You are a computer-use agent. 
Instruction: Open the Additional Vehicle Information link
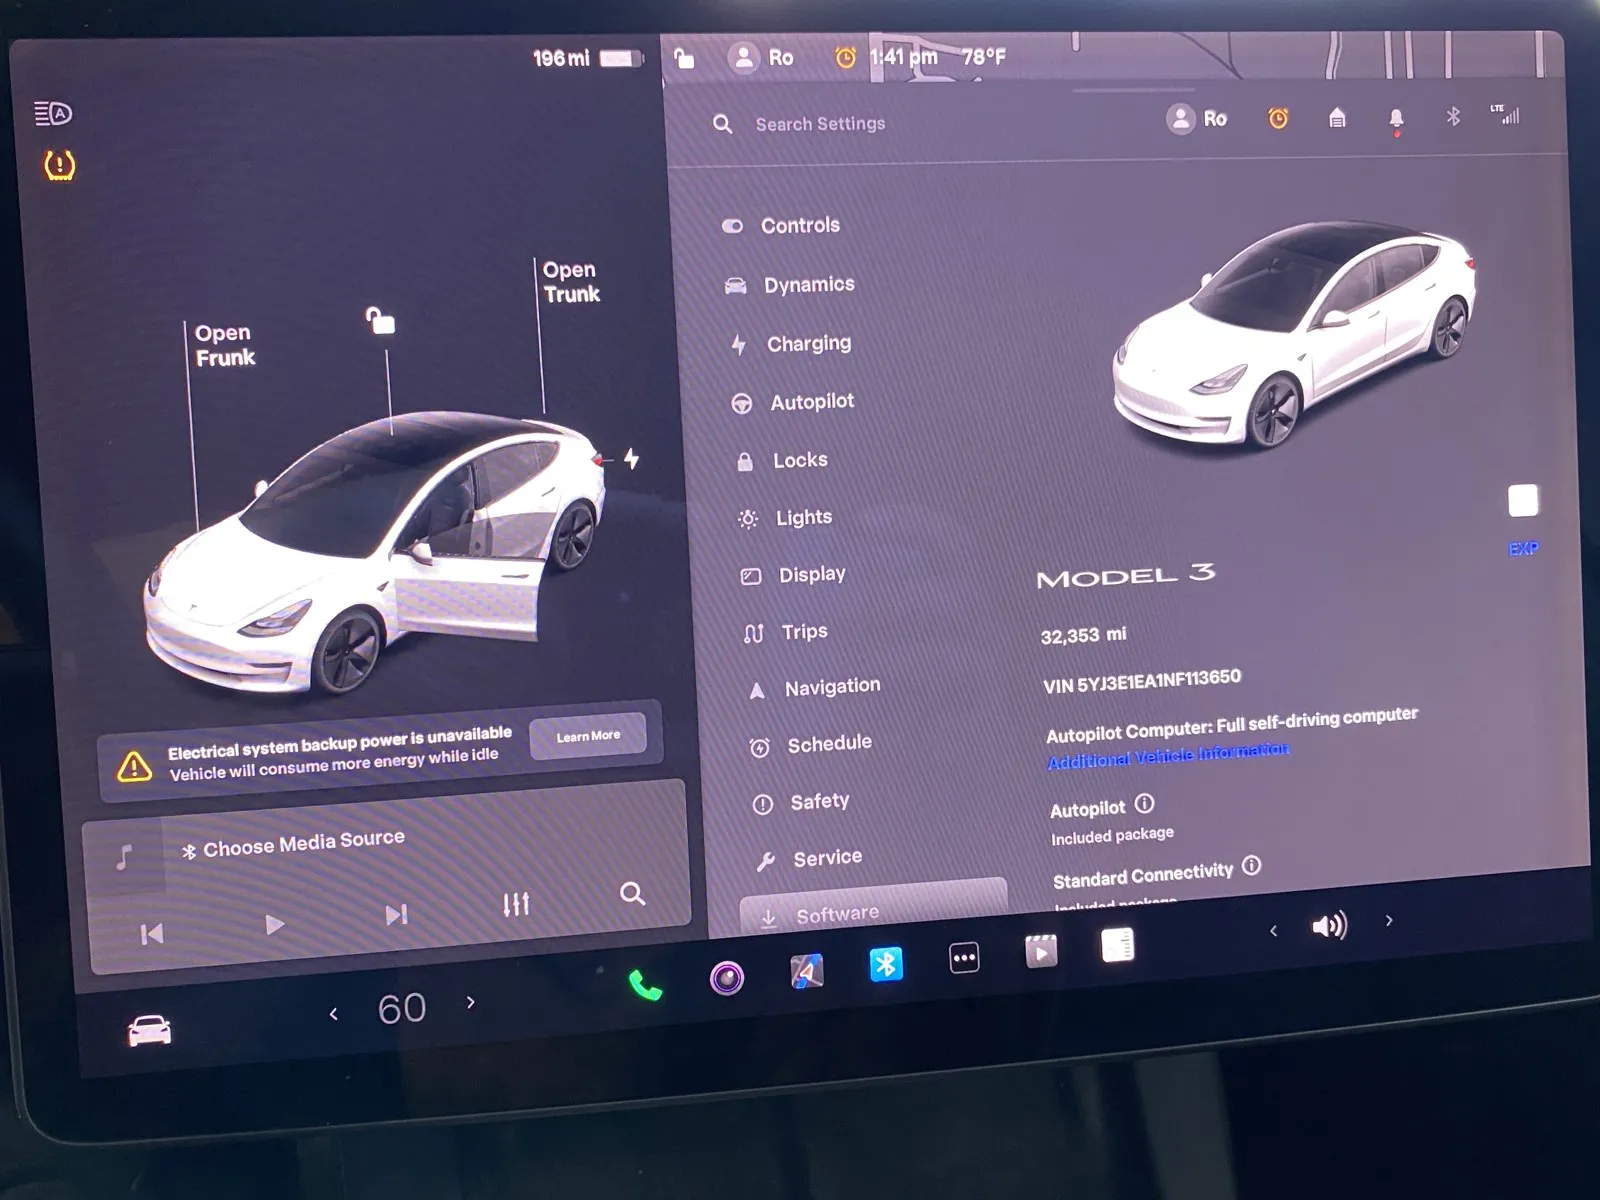click(1168, 756)
